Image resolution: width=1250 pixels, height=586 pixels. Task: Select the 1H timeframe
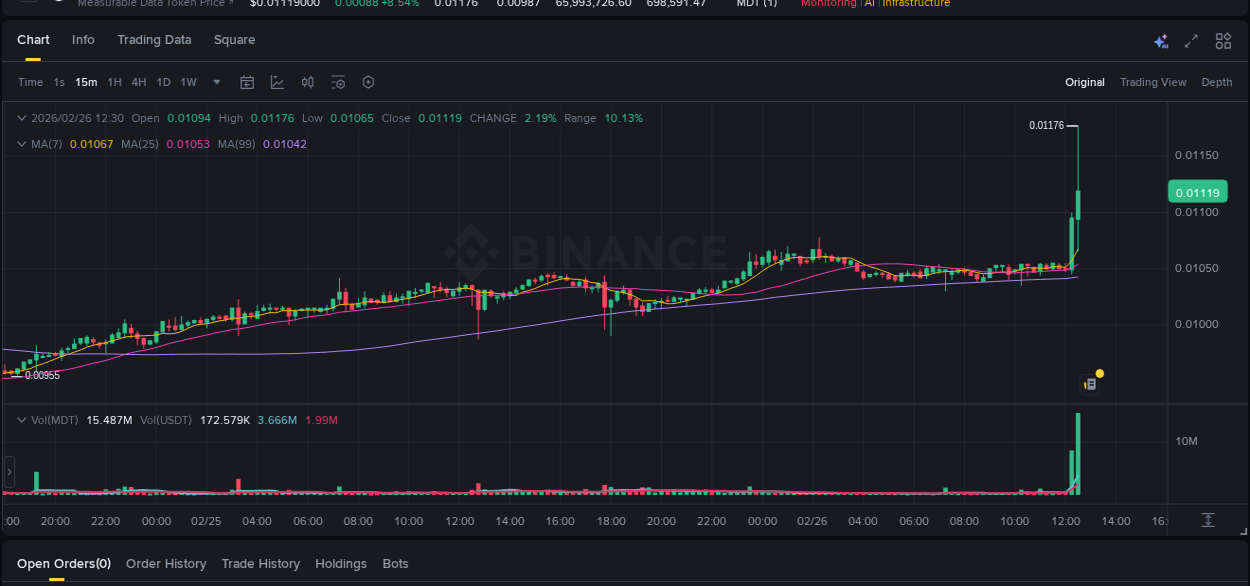pyautogui.click(x=113, y=82)
